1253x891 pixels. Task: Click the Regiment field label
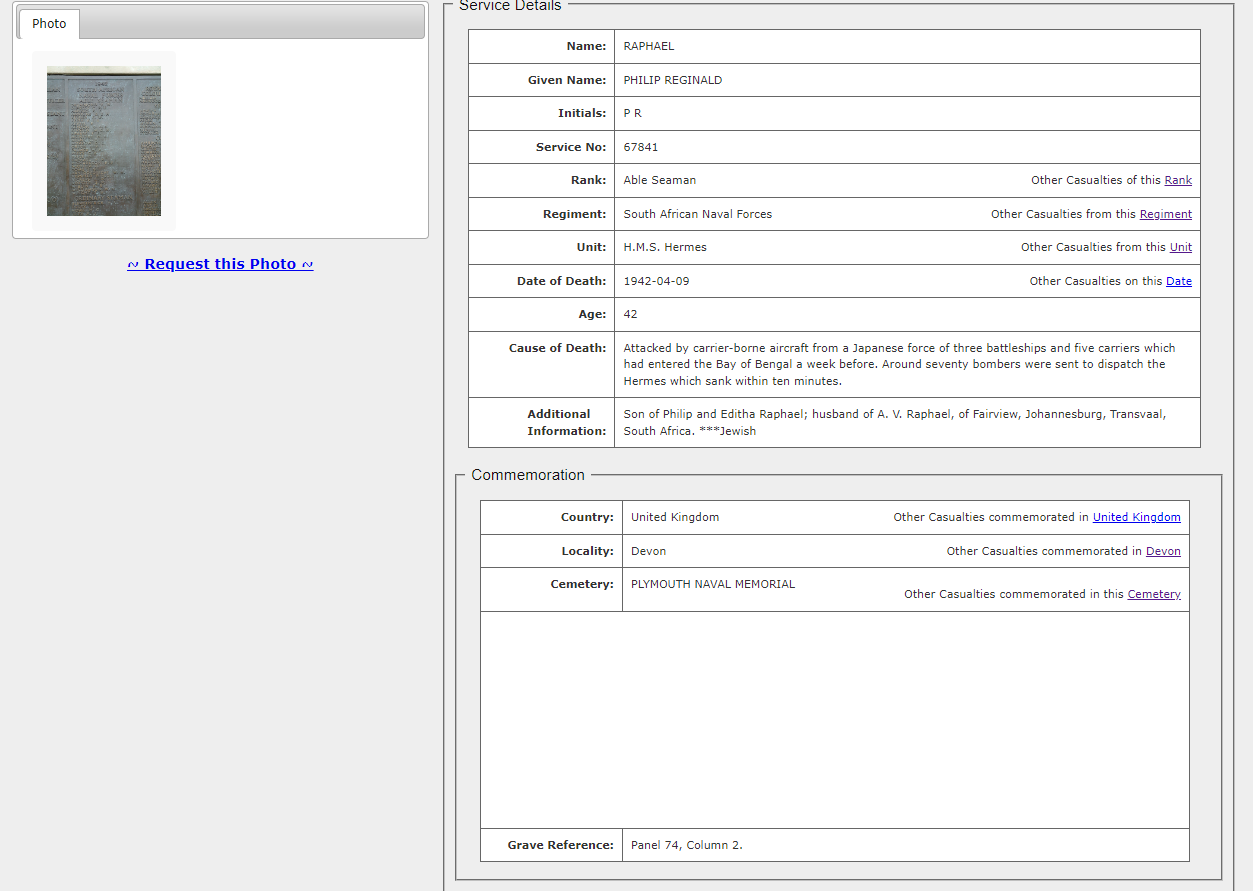point(575,214)
